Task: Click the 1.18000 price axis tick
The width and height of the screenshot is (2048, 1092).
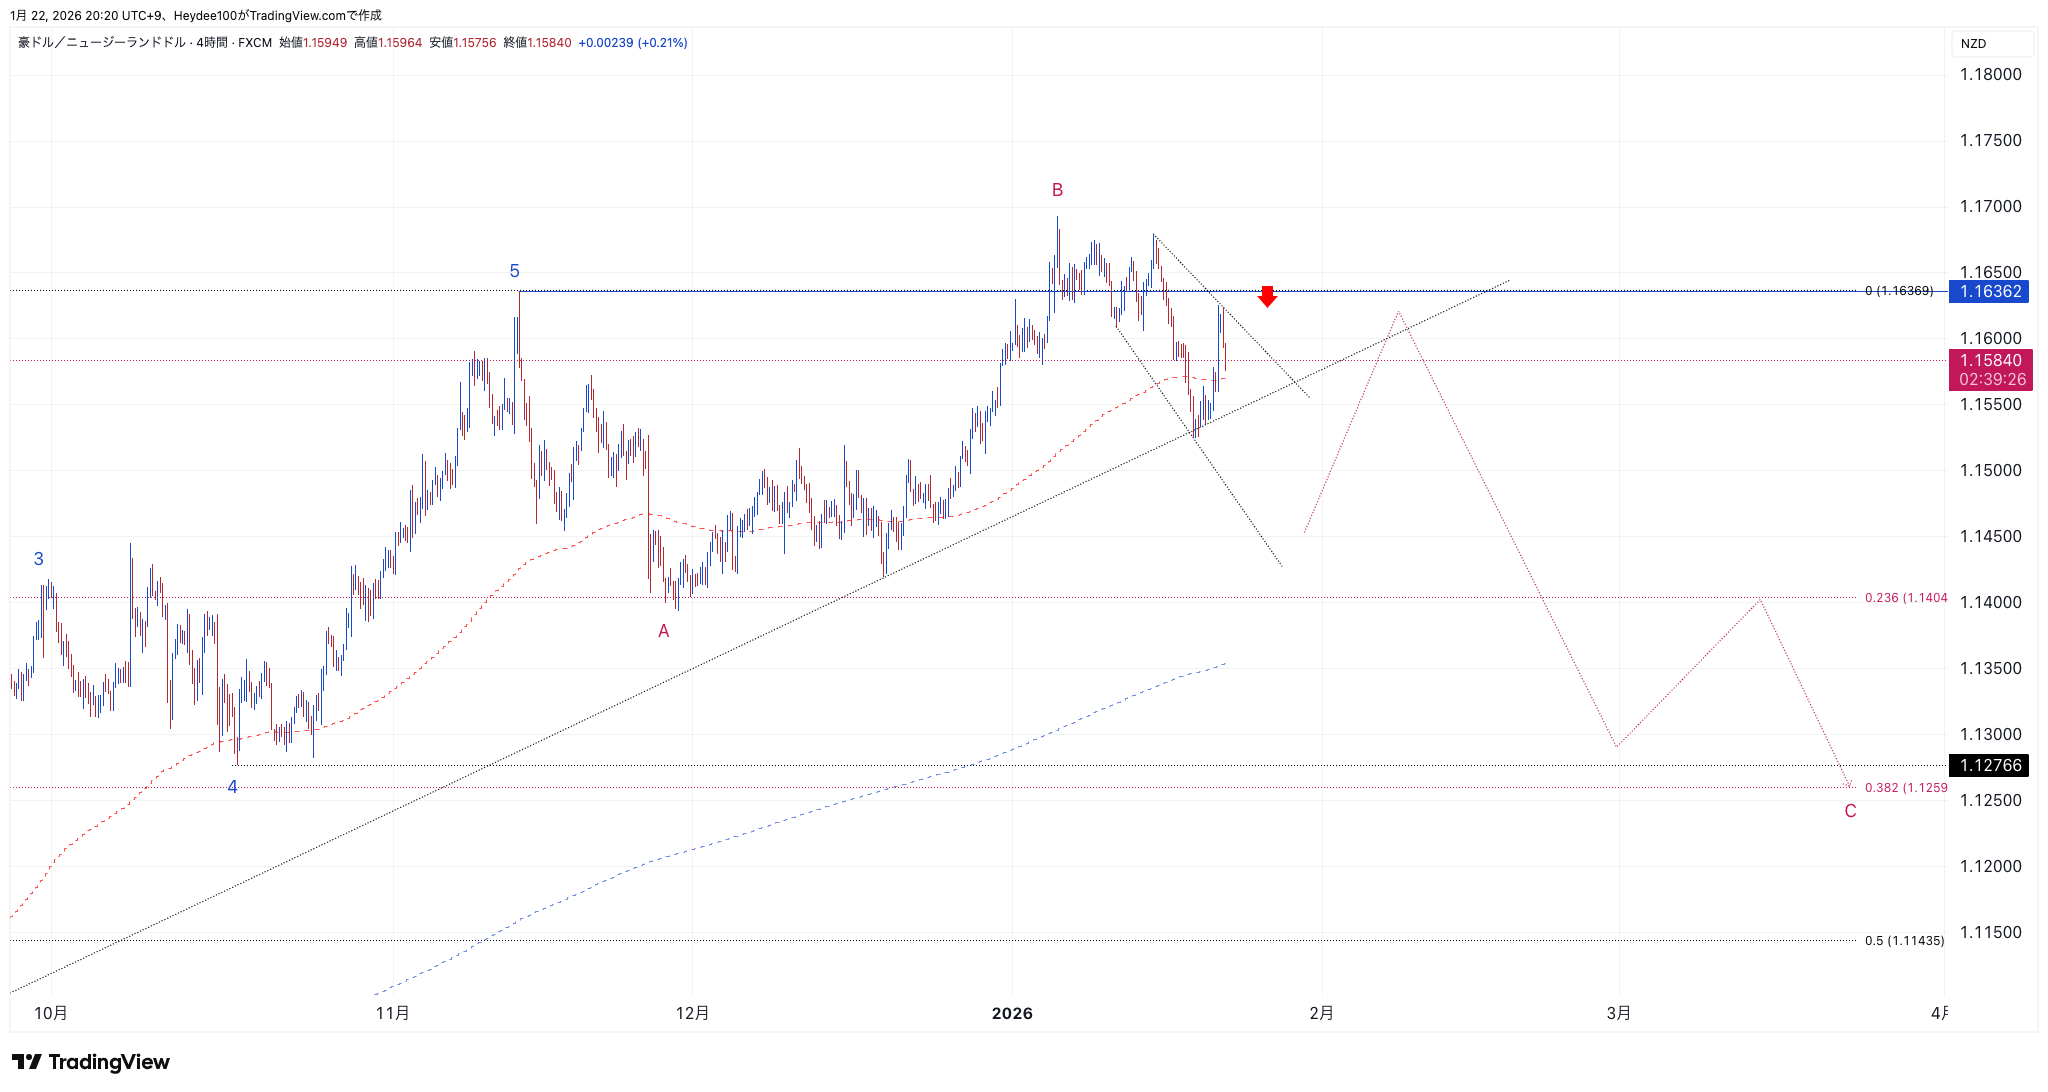Action: coord(1990,74)
